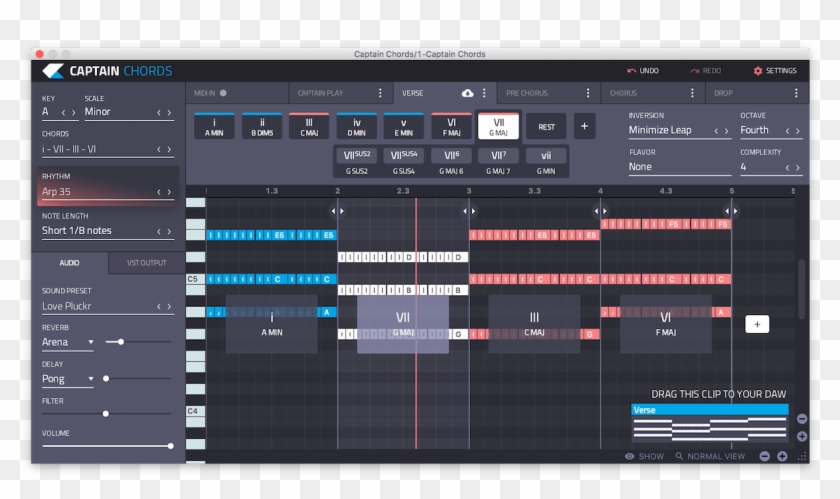
Task: Select the next key with right arrow
Action: coord(73,113)
